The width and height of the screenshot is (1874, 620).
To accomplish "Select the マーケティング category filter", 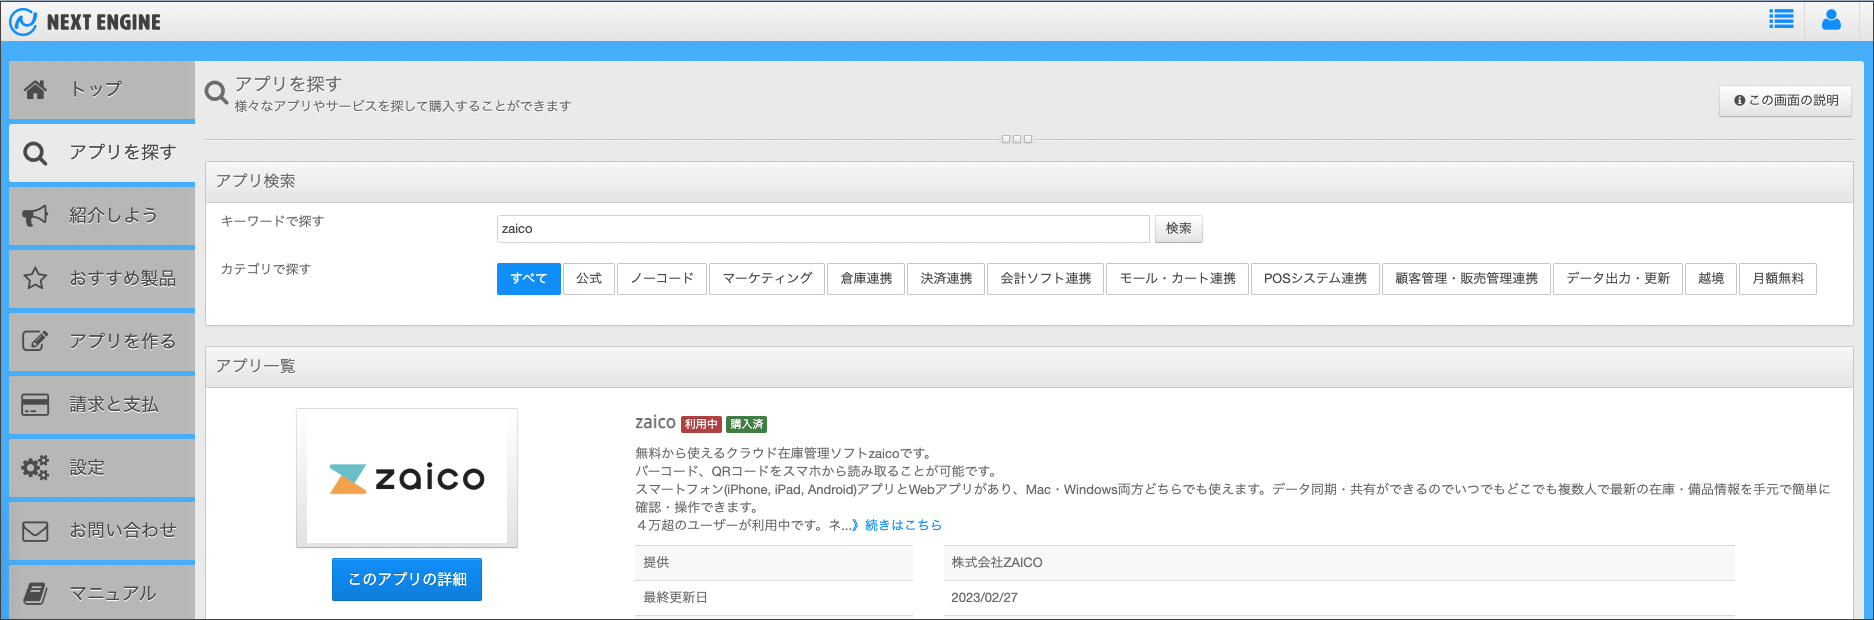I will 767,279.
